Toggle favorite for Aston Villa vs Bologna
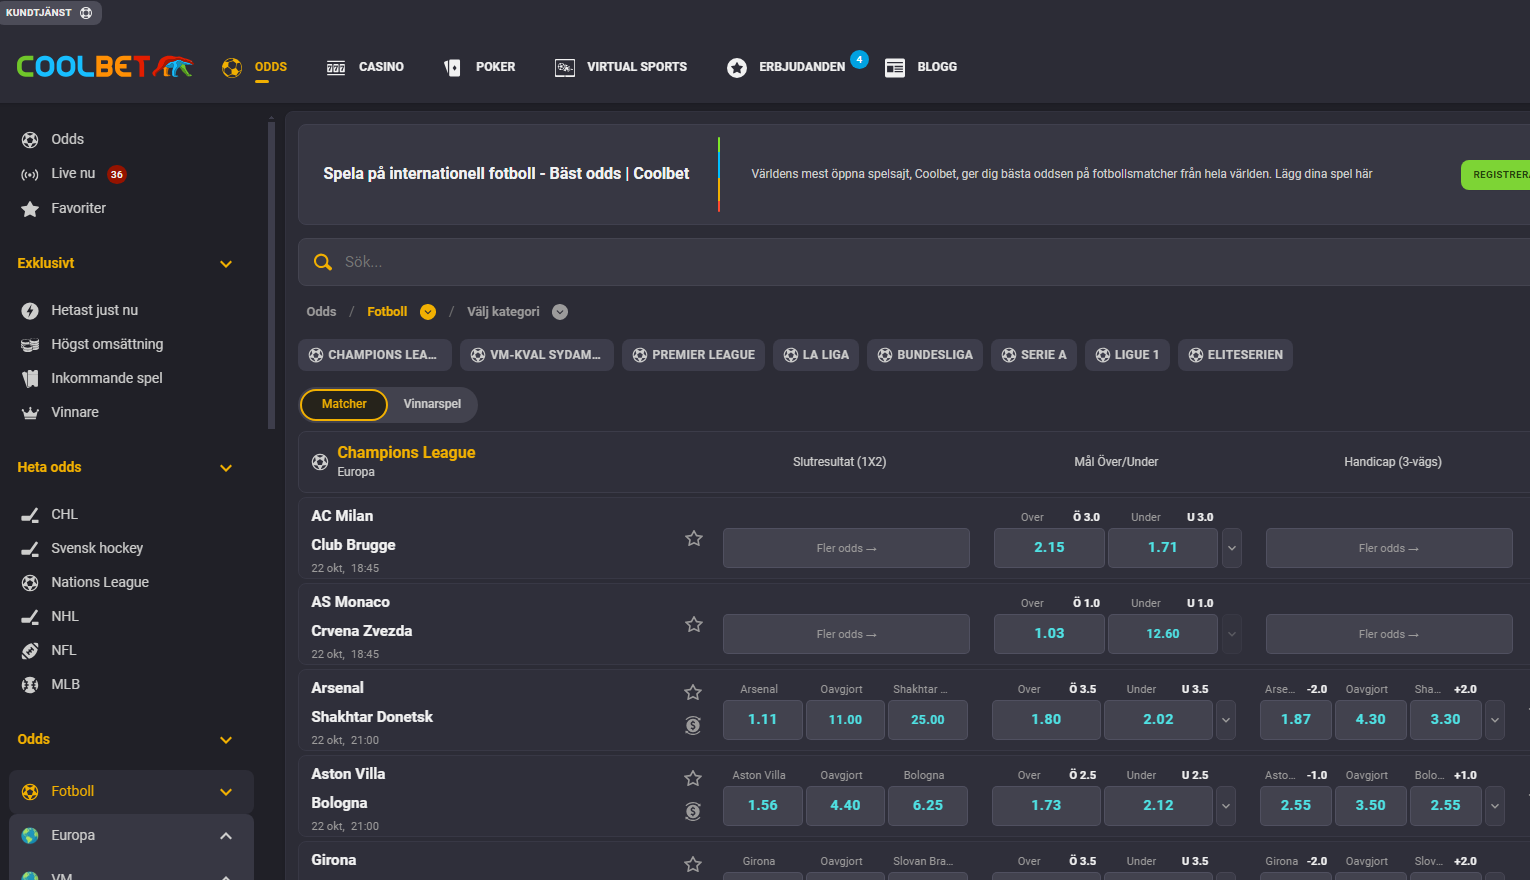Screen dimensions: 1530x880 [693, 778]
